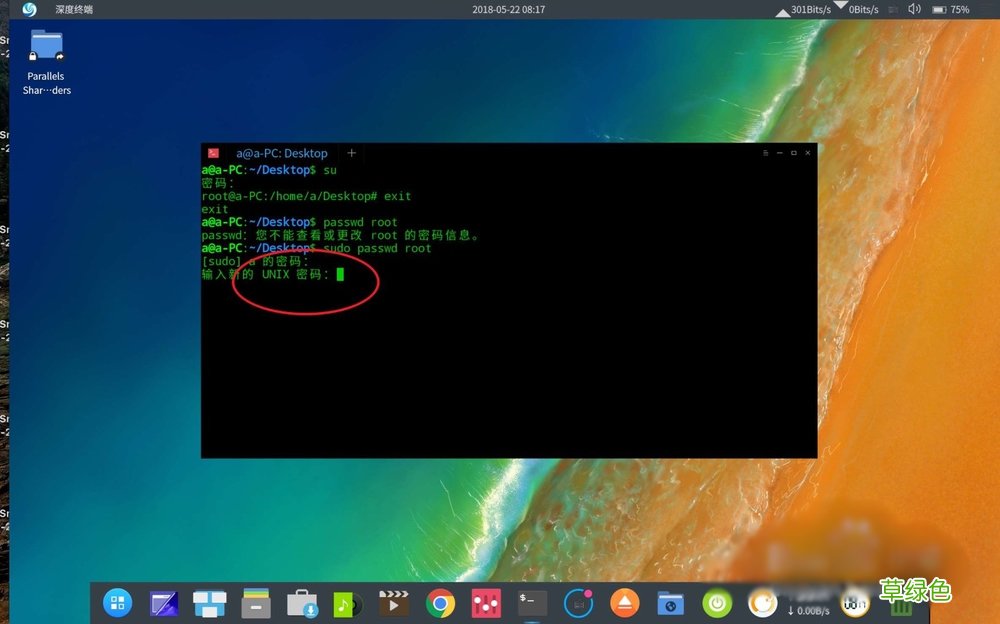Click the + to open new terminal tab

(351, 153)
